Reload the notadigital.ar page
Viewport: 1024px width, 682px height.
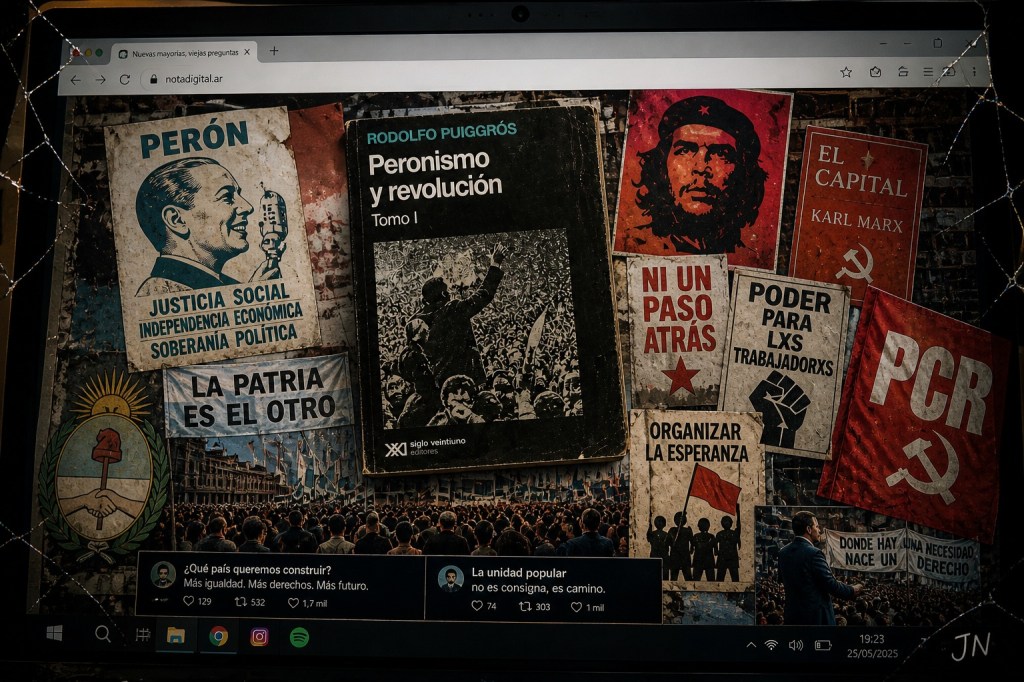pyautogui.click(x=125, y=80)
